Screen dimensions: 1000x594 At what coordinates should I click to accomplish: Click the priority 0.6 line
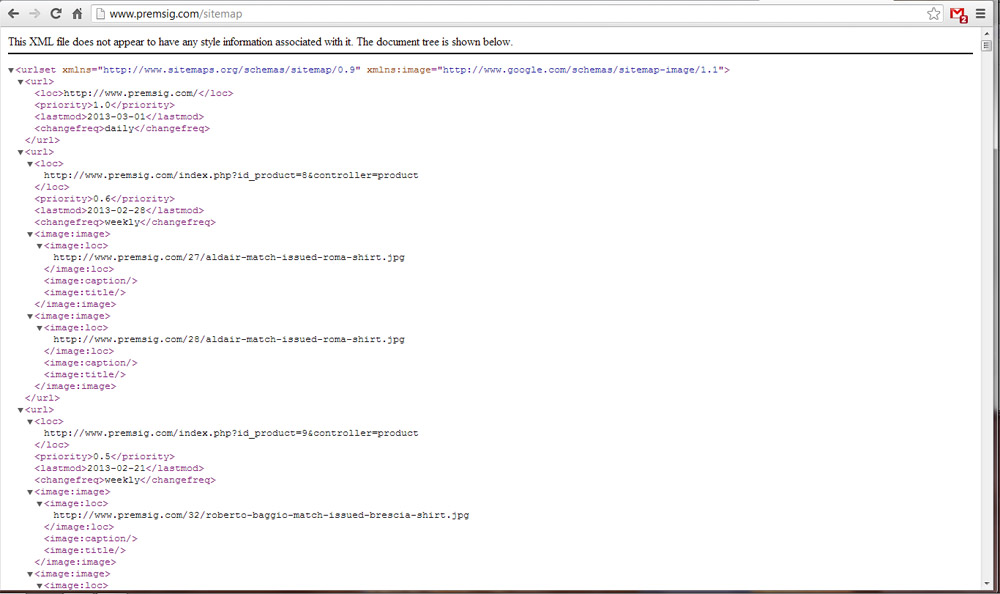[105, 199]
